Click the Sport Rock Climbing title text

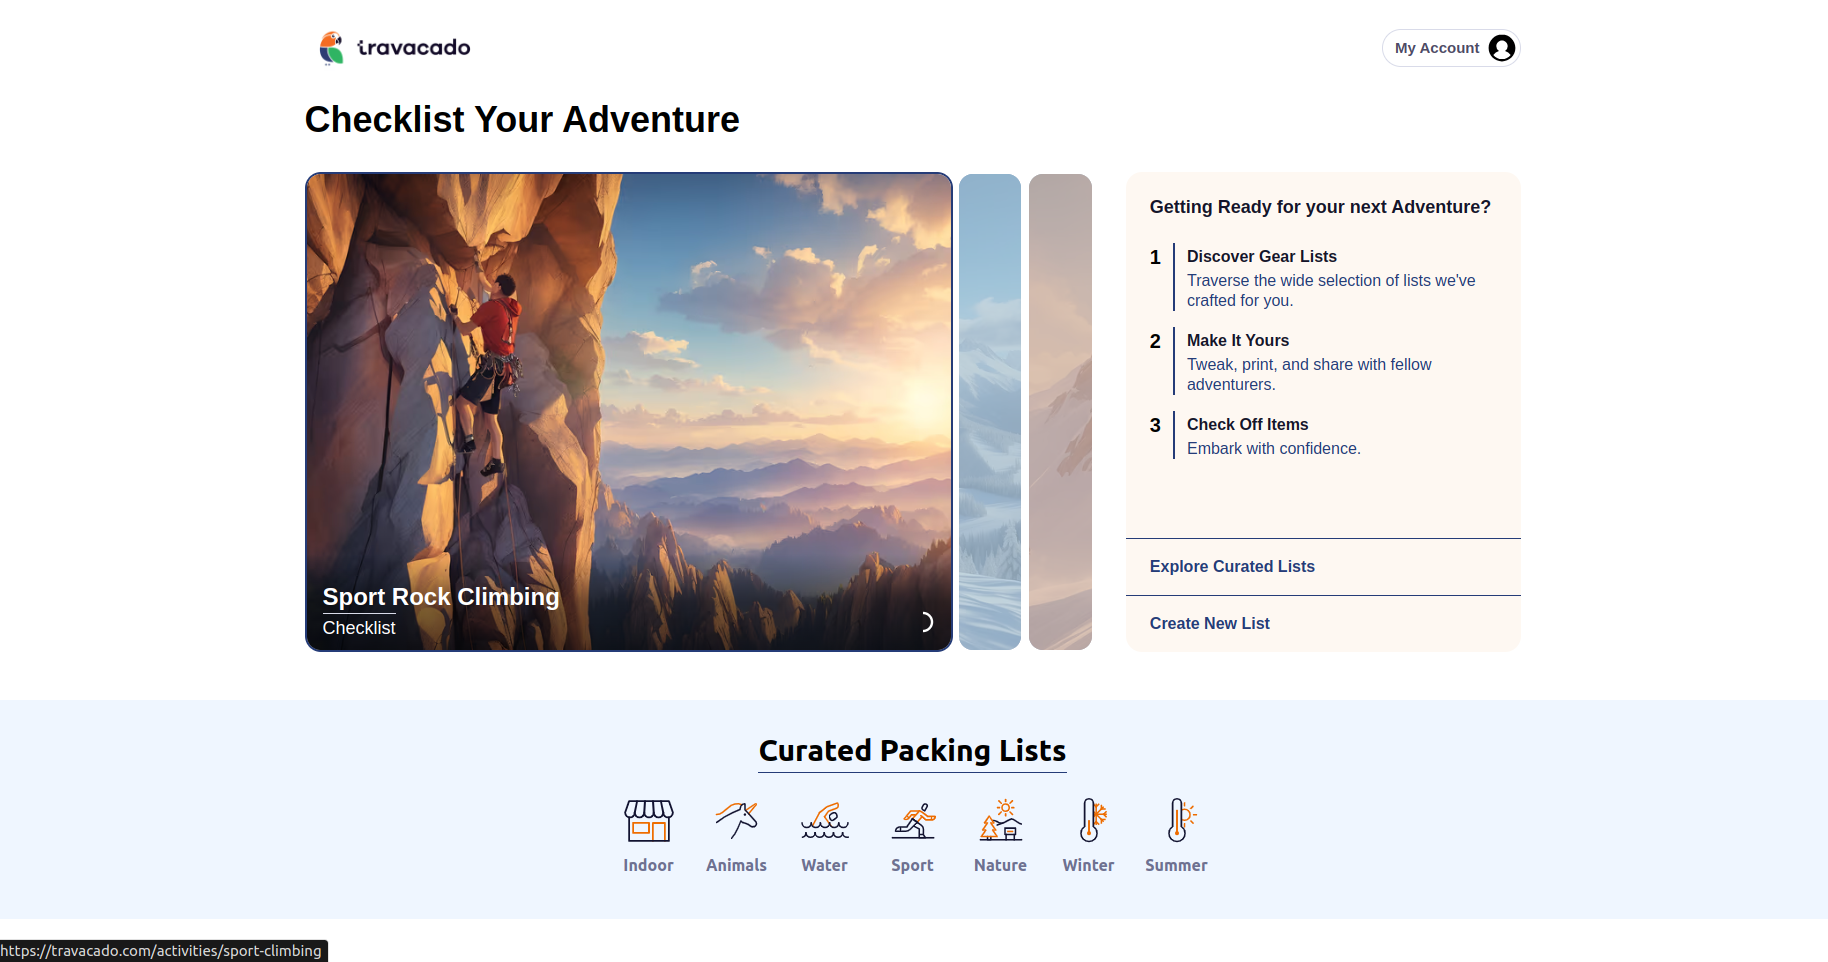tap(441, 597)
